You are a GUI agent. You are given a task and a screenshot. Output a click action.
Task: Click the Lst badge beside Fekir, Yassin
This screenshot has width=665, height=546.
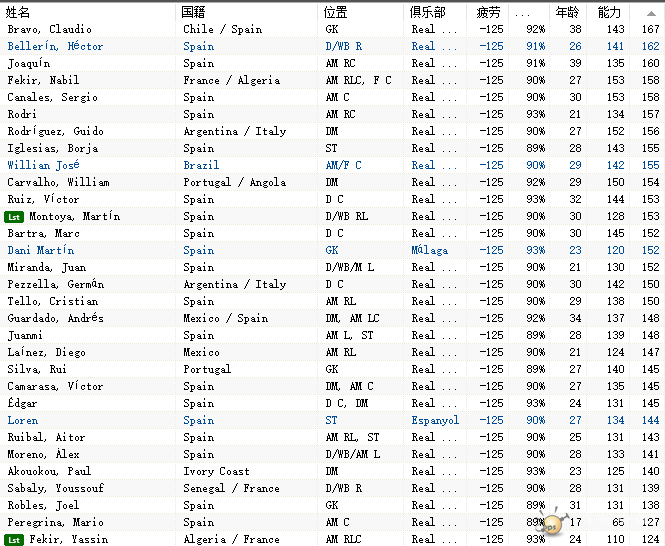pyautogui.click(x=14, y=540)
